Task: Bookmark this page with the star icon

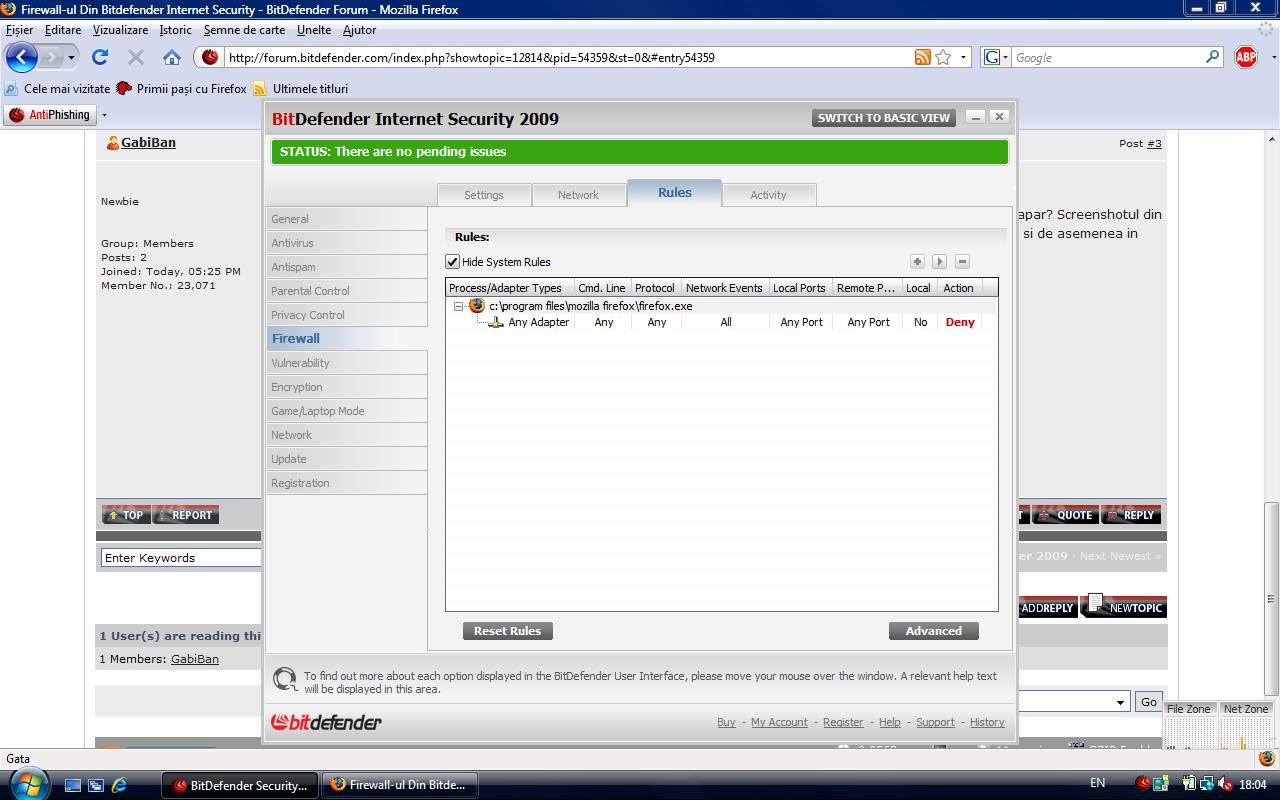Action: click(943, 57)
